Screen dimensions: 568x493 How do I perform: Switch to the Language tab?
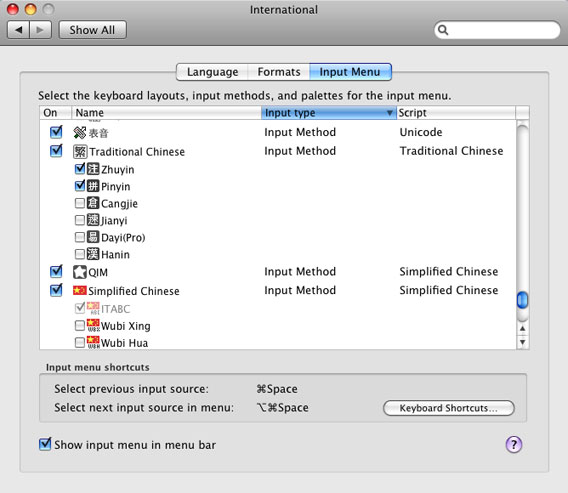[212, 72]
